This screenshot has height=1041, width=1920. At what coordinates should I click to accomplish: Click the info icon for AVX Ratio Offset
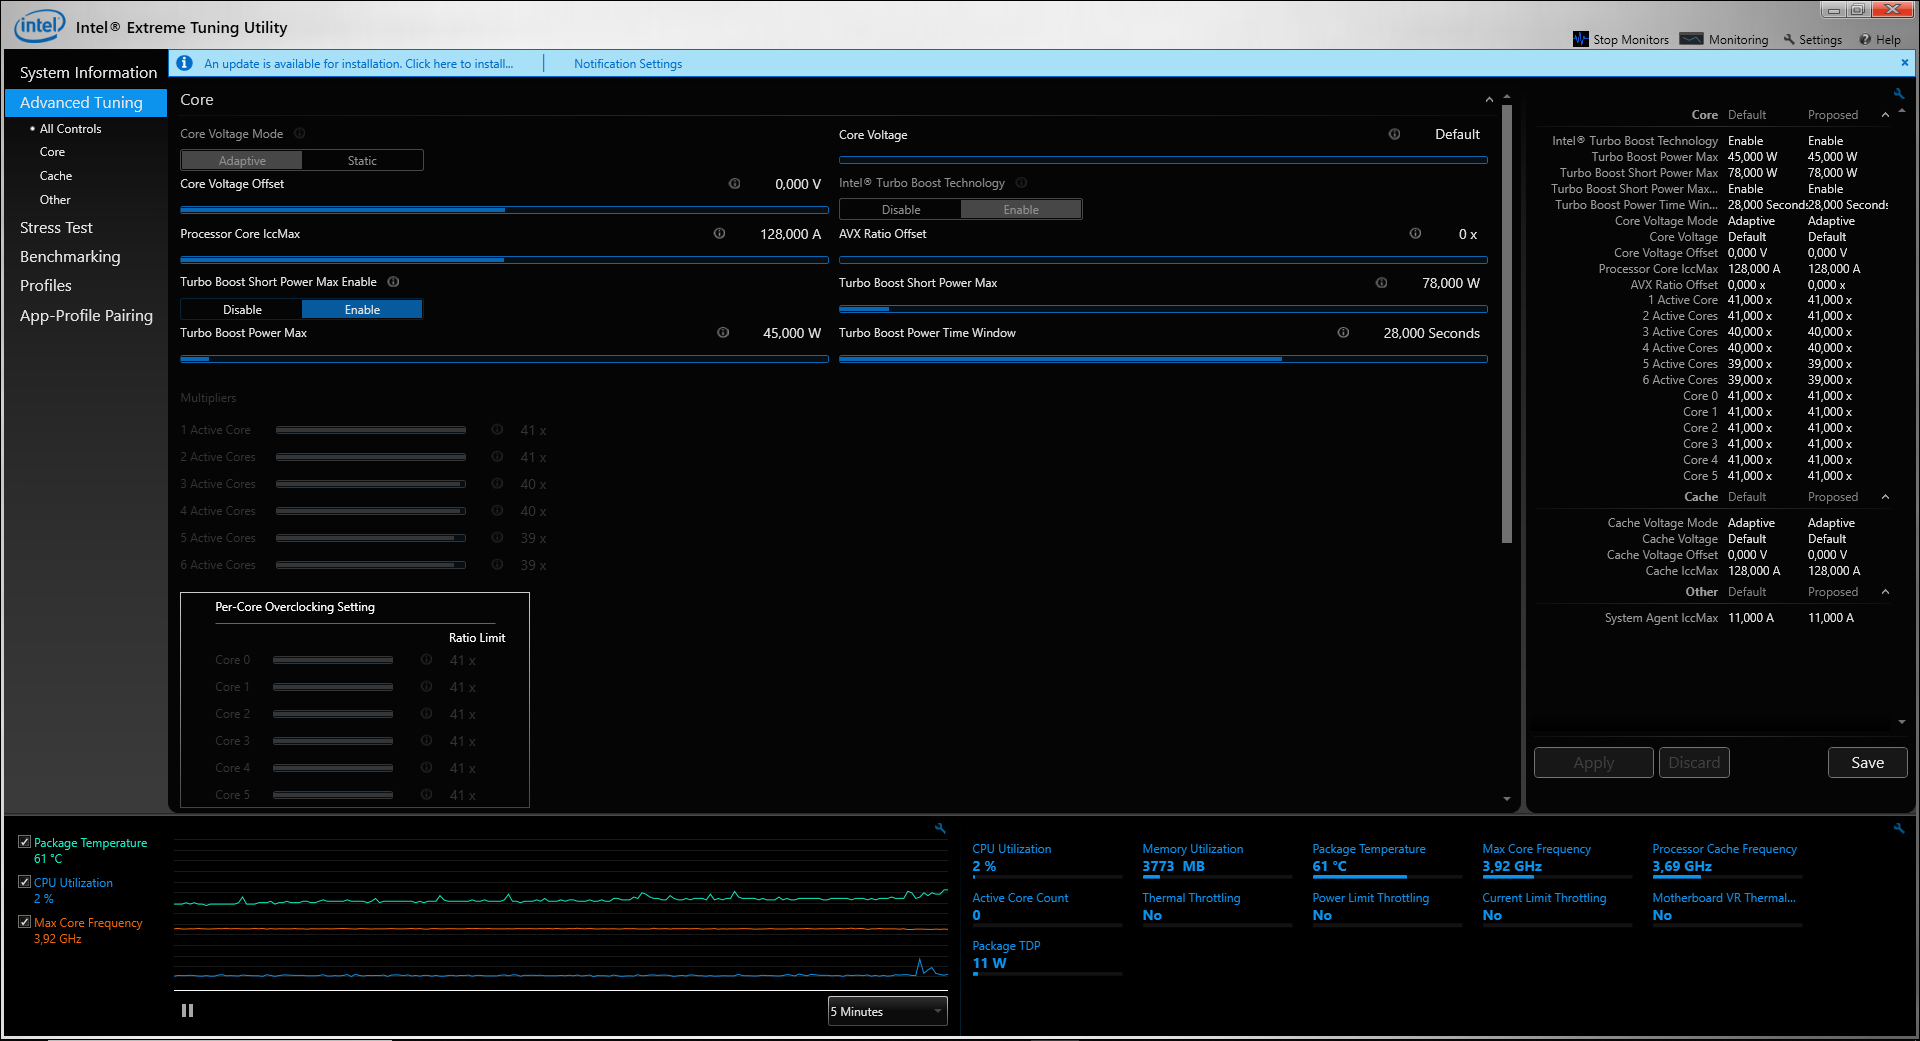pos(1415,233)
